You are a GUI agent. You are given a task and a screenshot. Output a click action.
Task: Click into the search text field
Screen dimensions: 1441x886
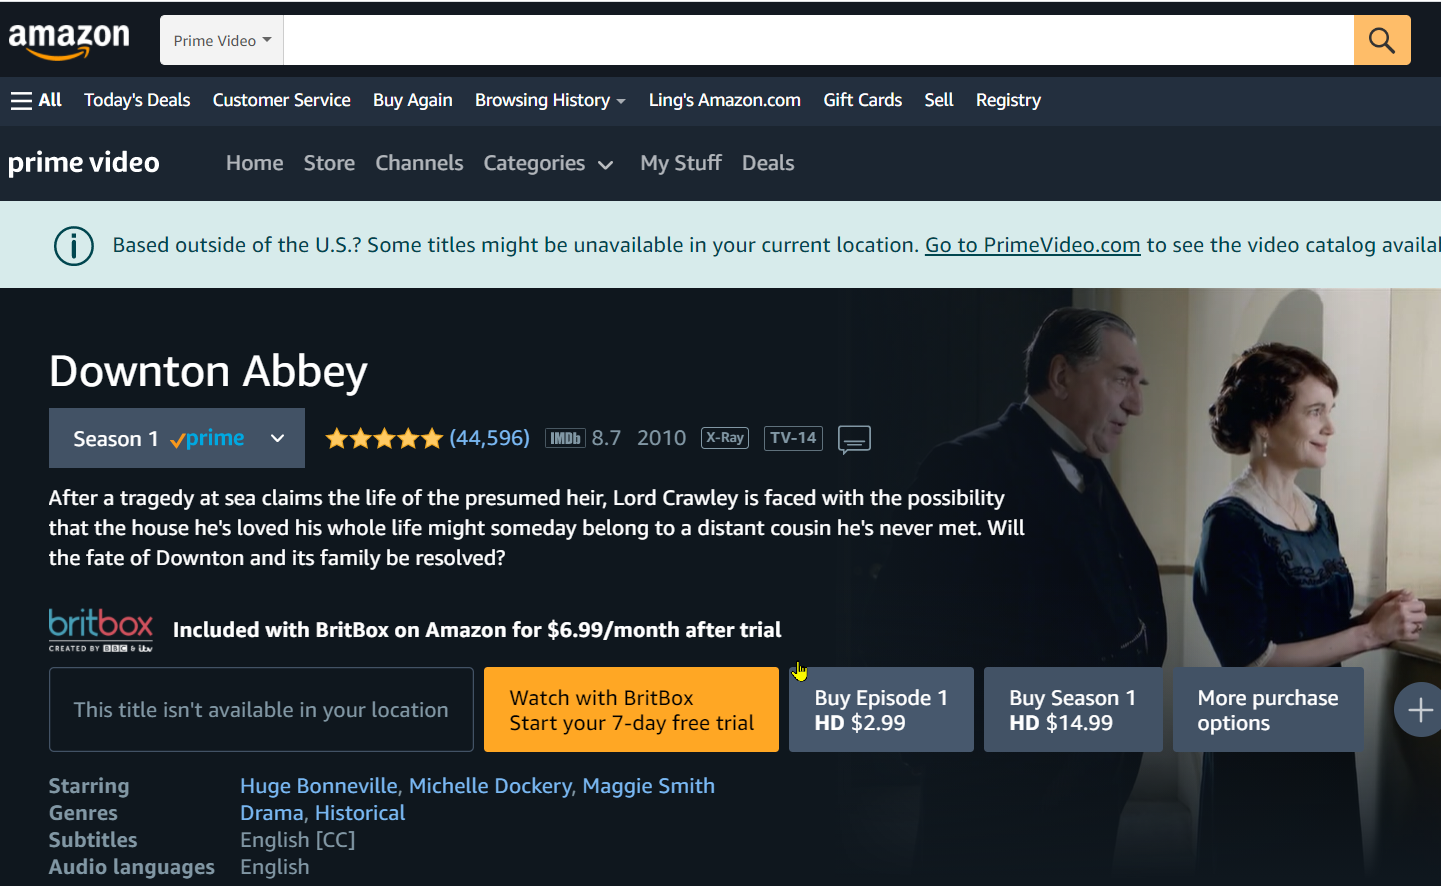coord(819,40)
